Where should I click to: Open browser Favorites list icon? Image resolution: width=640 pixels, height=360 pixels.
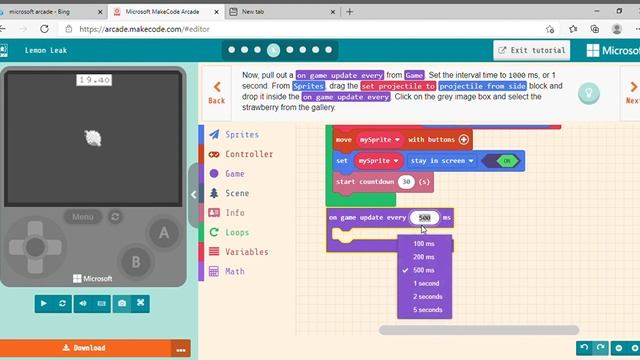(x=573, y=29)
